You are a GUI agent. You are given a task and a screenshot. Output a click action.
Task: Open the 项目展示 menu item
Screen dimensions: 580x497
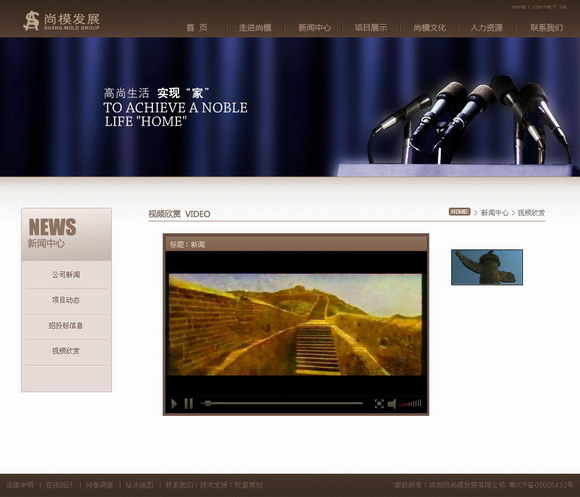coord(371,28)
